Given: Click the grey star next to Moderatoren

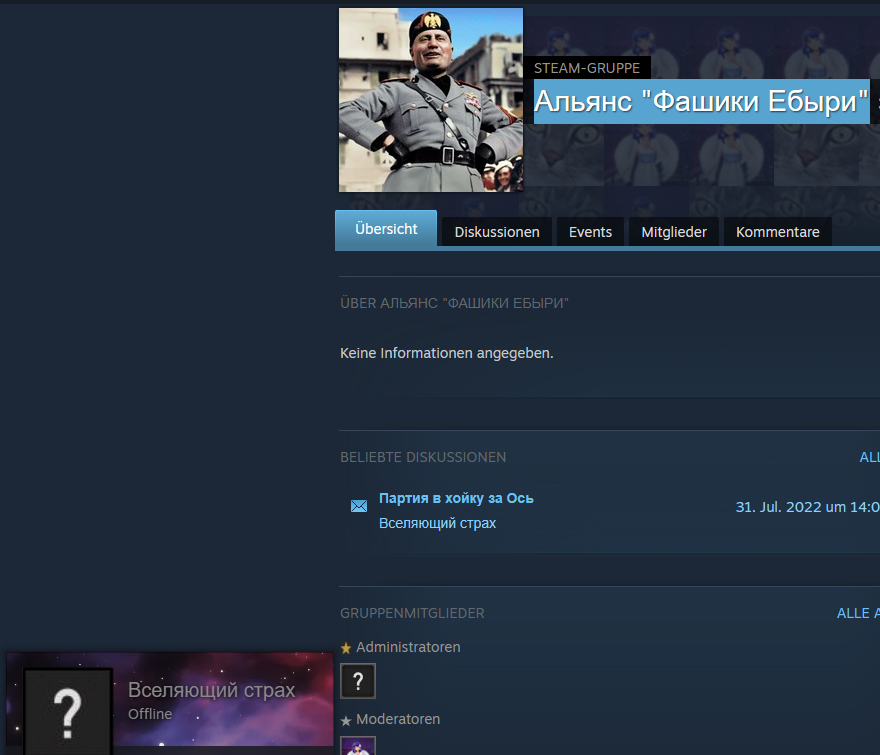Looking at the screenshot, I should (x=346, y=720).
